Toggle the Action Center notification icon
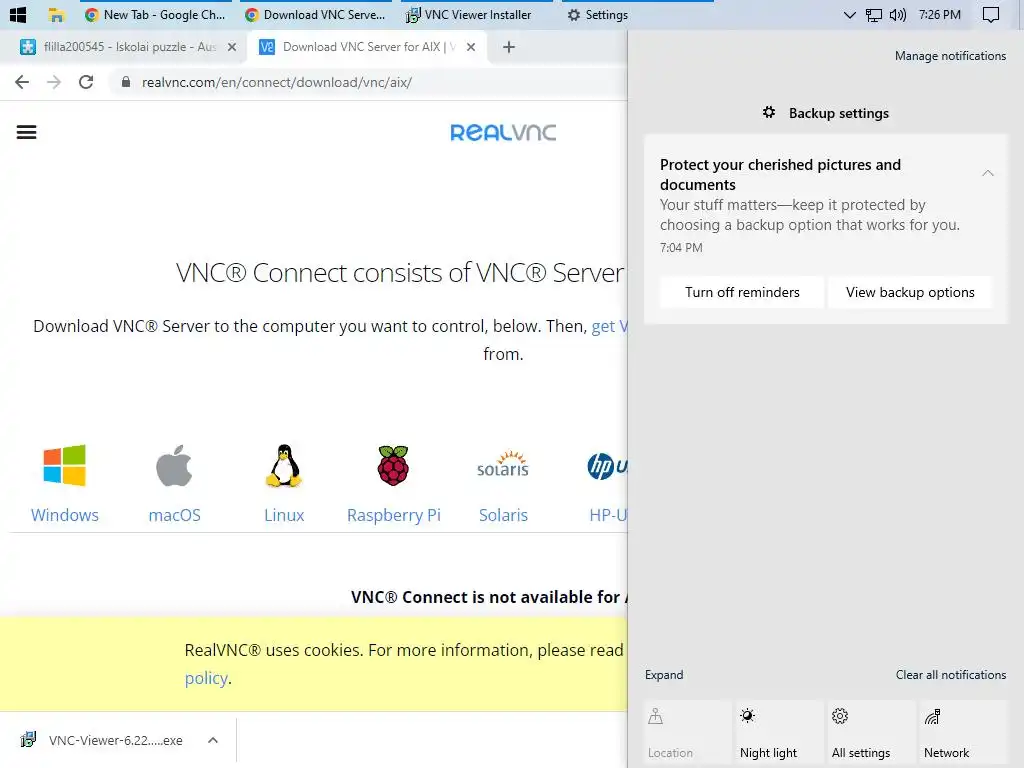 (x=991, y=15)
